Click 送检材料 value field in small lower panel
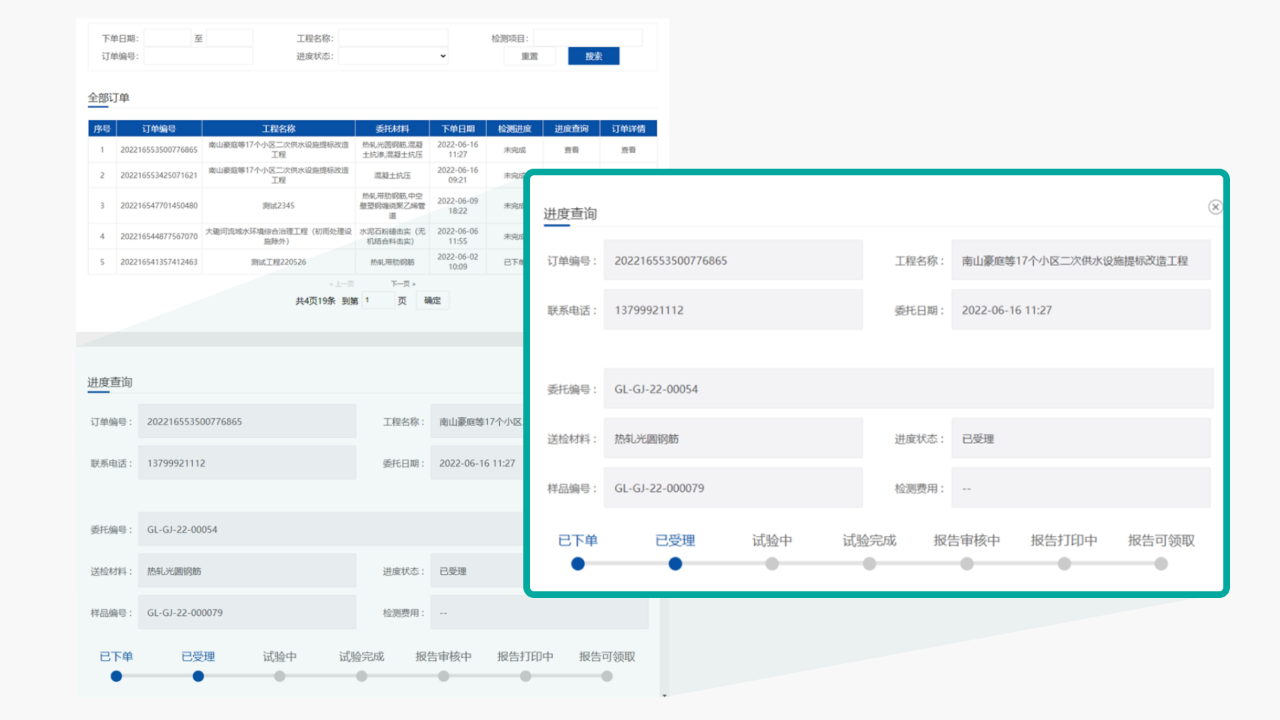This screenshot has height=720, width=1280. (x=247, y=571)
